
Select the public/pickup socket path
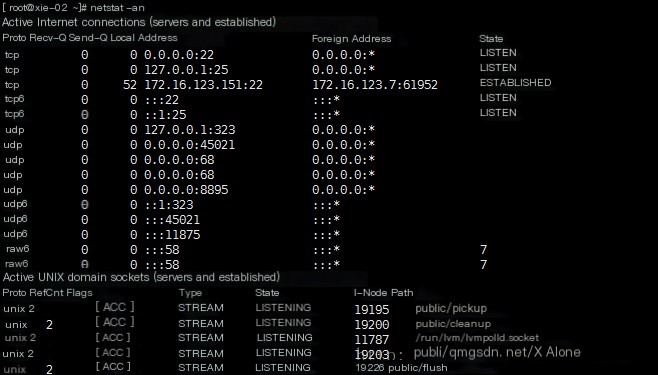(451, 308)
